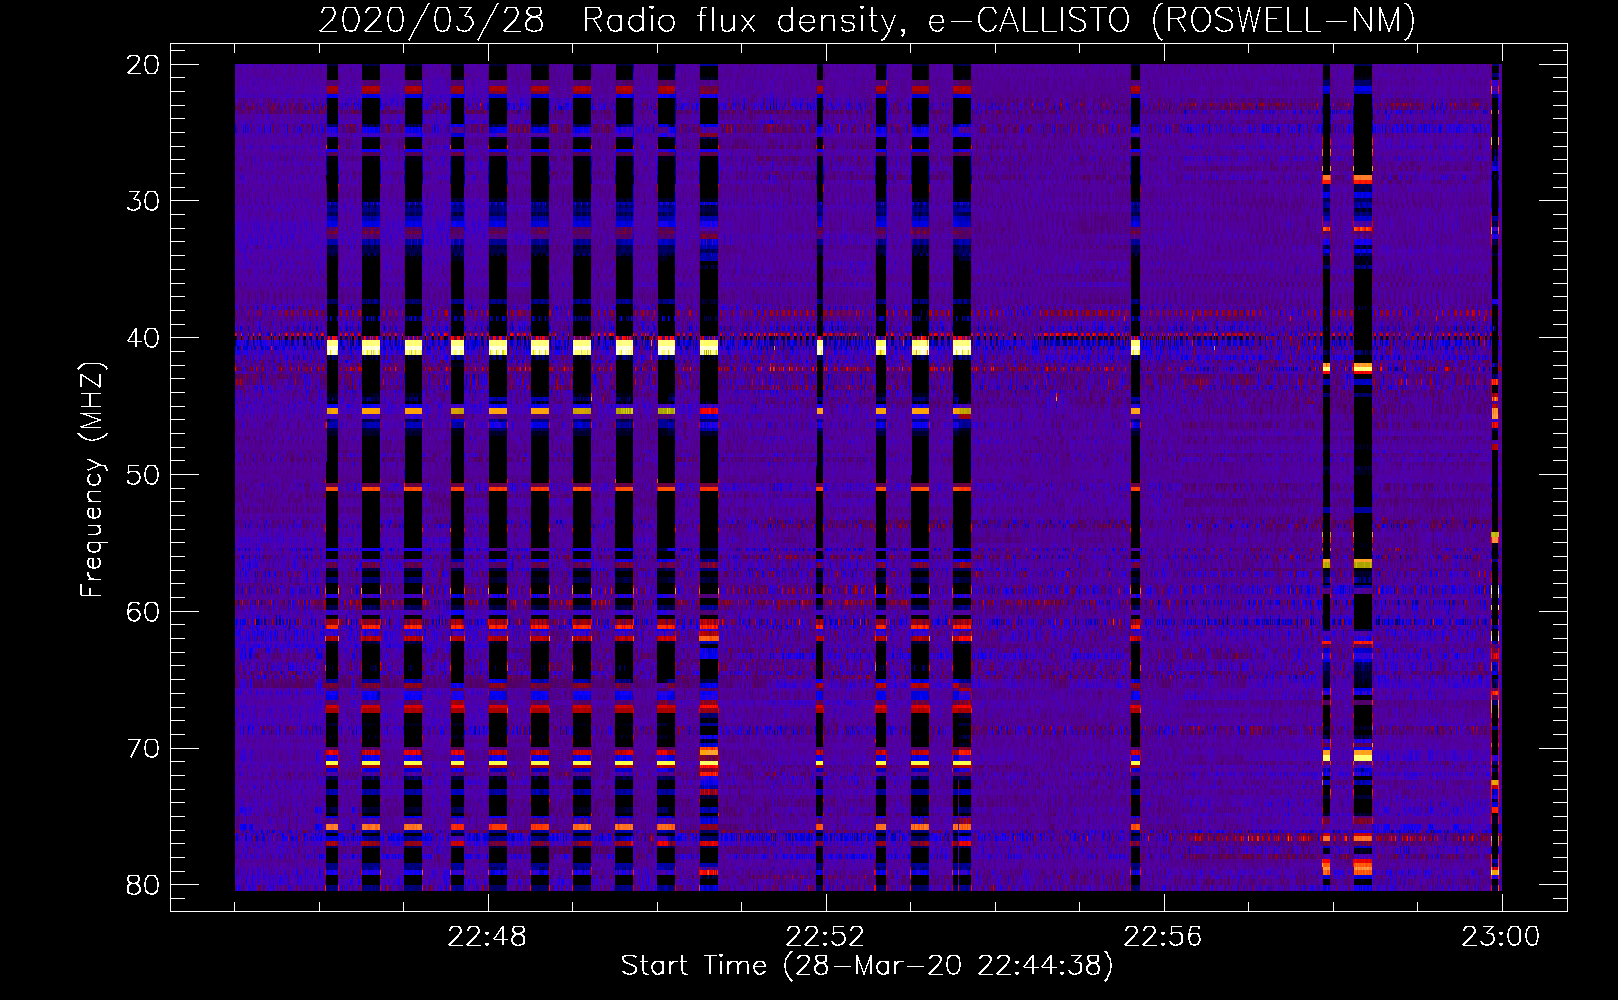
Task: Click the "Frequency (MHZ)" axis label
Action: [92, 480]
